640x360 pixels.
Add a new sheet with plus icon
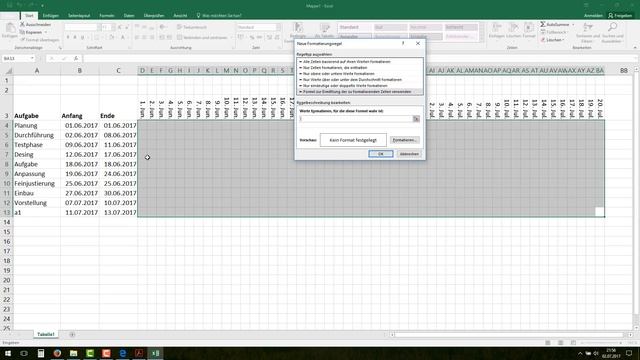[72, 334]
